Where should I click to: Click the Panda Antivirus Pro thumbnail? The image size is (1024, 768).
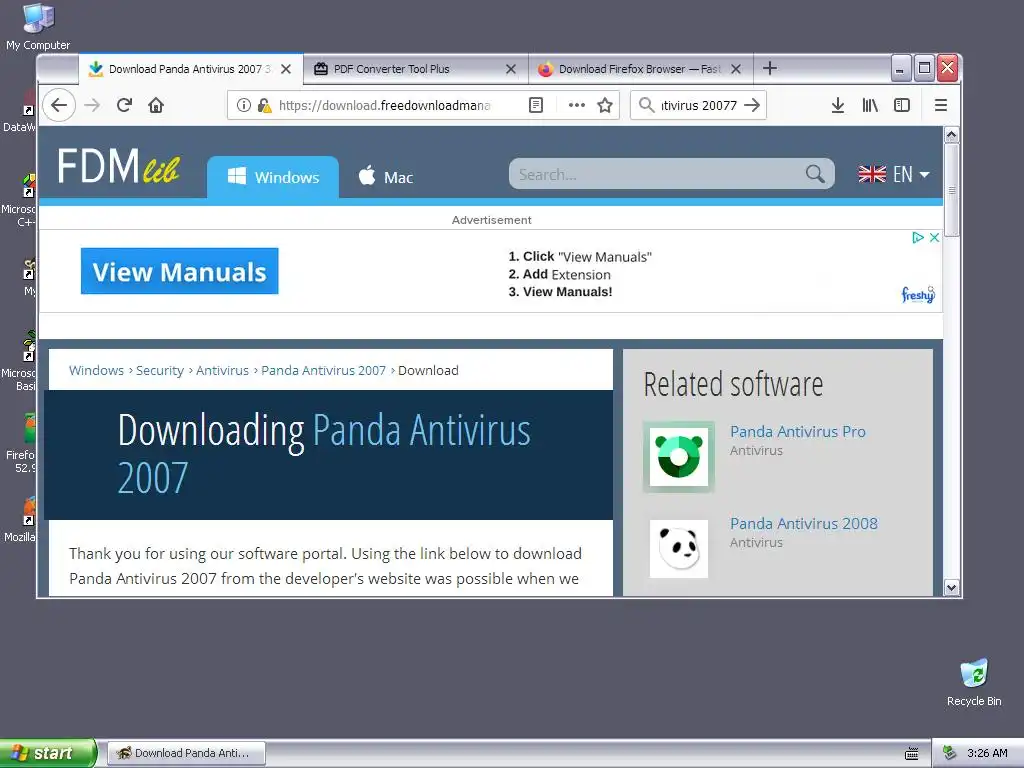(679, 456)
